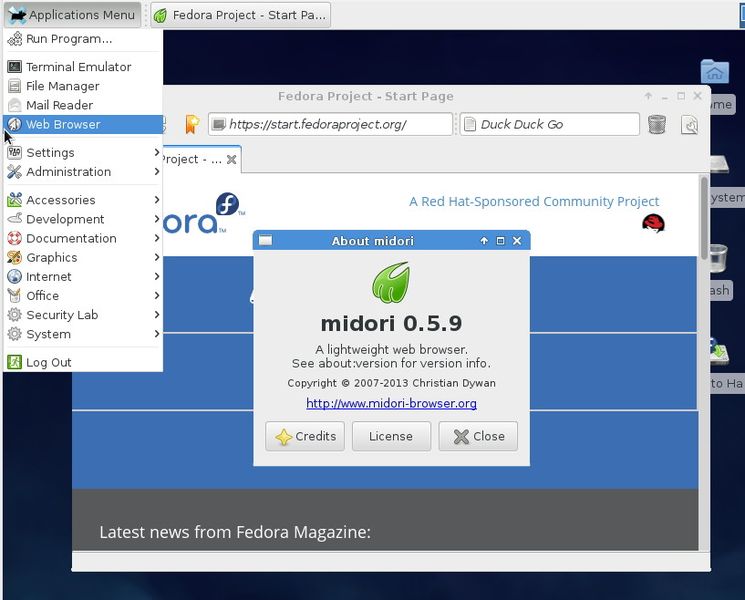The height and width of the screenshot is (600, 745).
Task: Click the Close button in About midori
Action: [478, 436]
